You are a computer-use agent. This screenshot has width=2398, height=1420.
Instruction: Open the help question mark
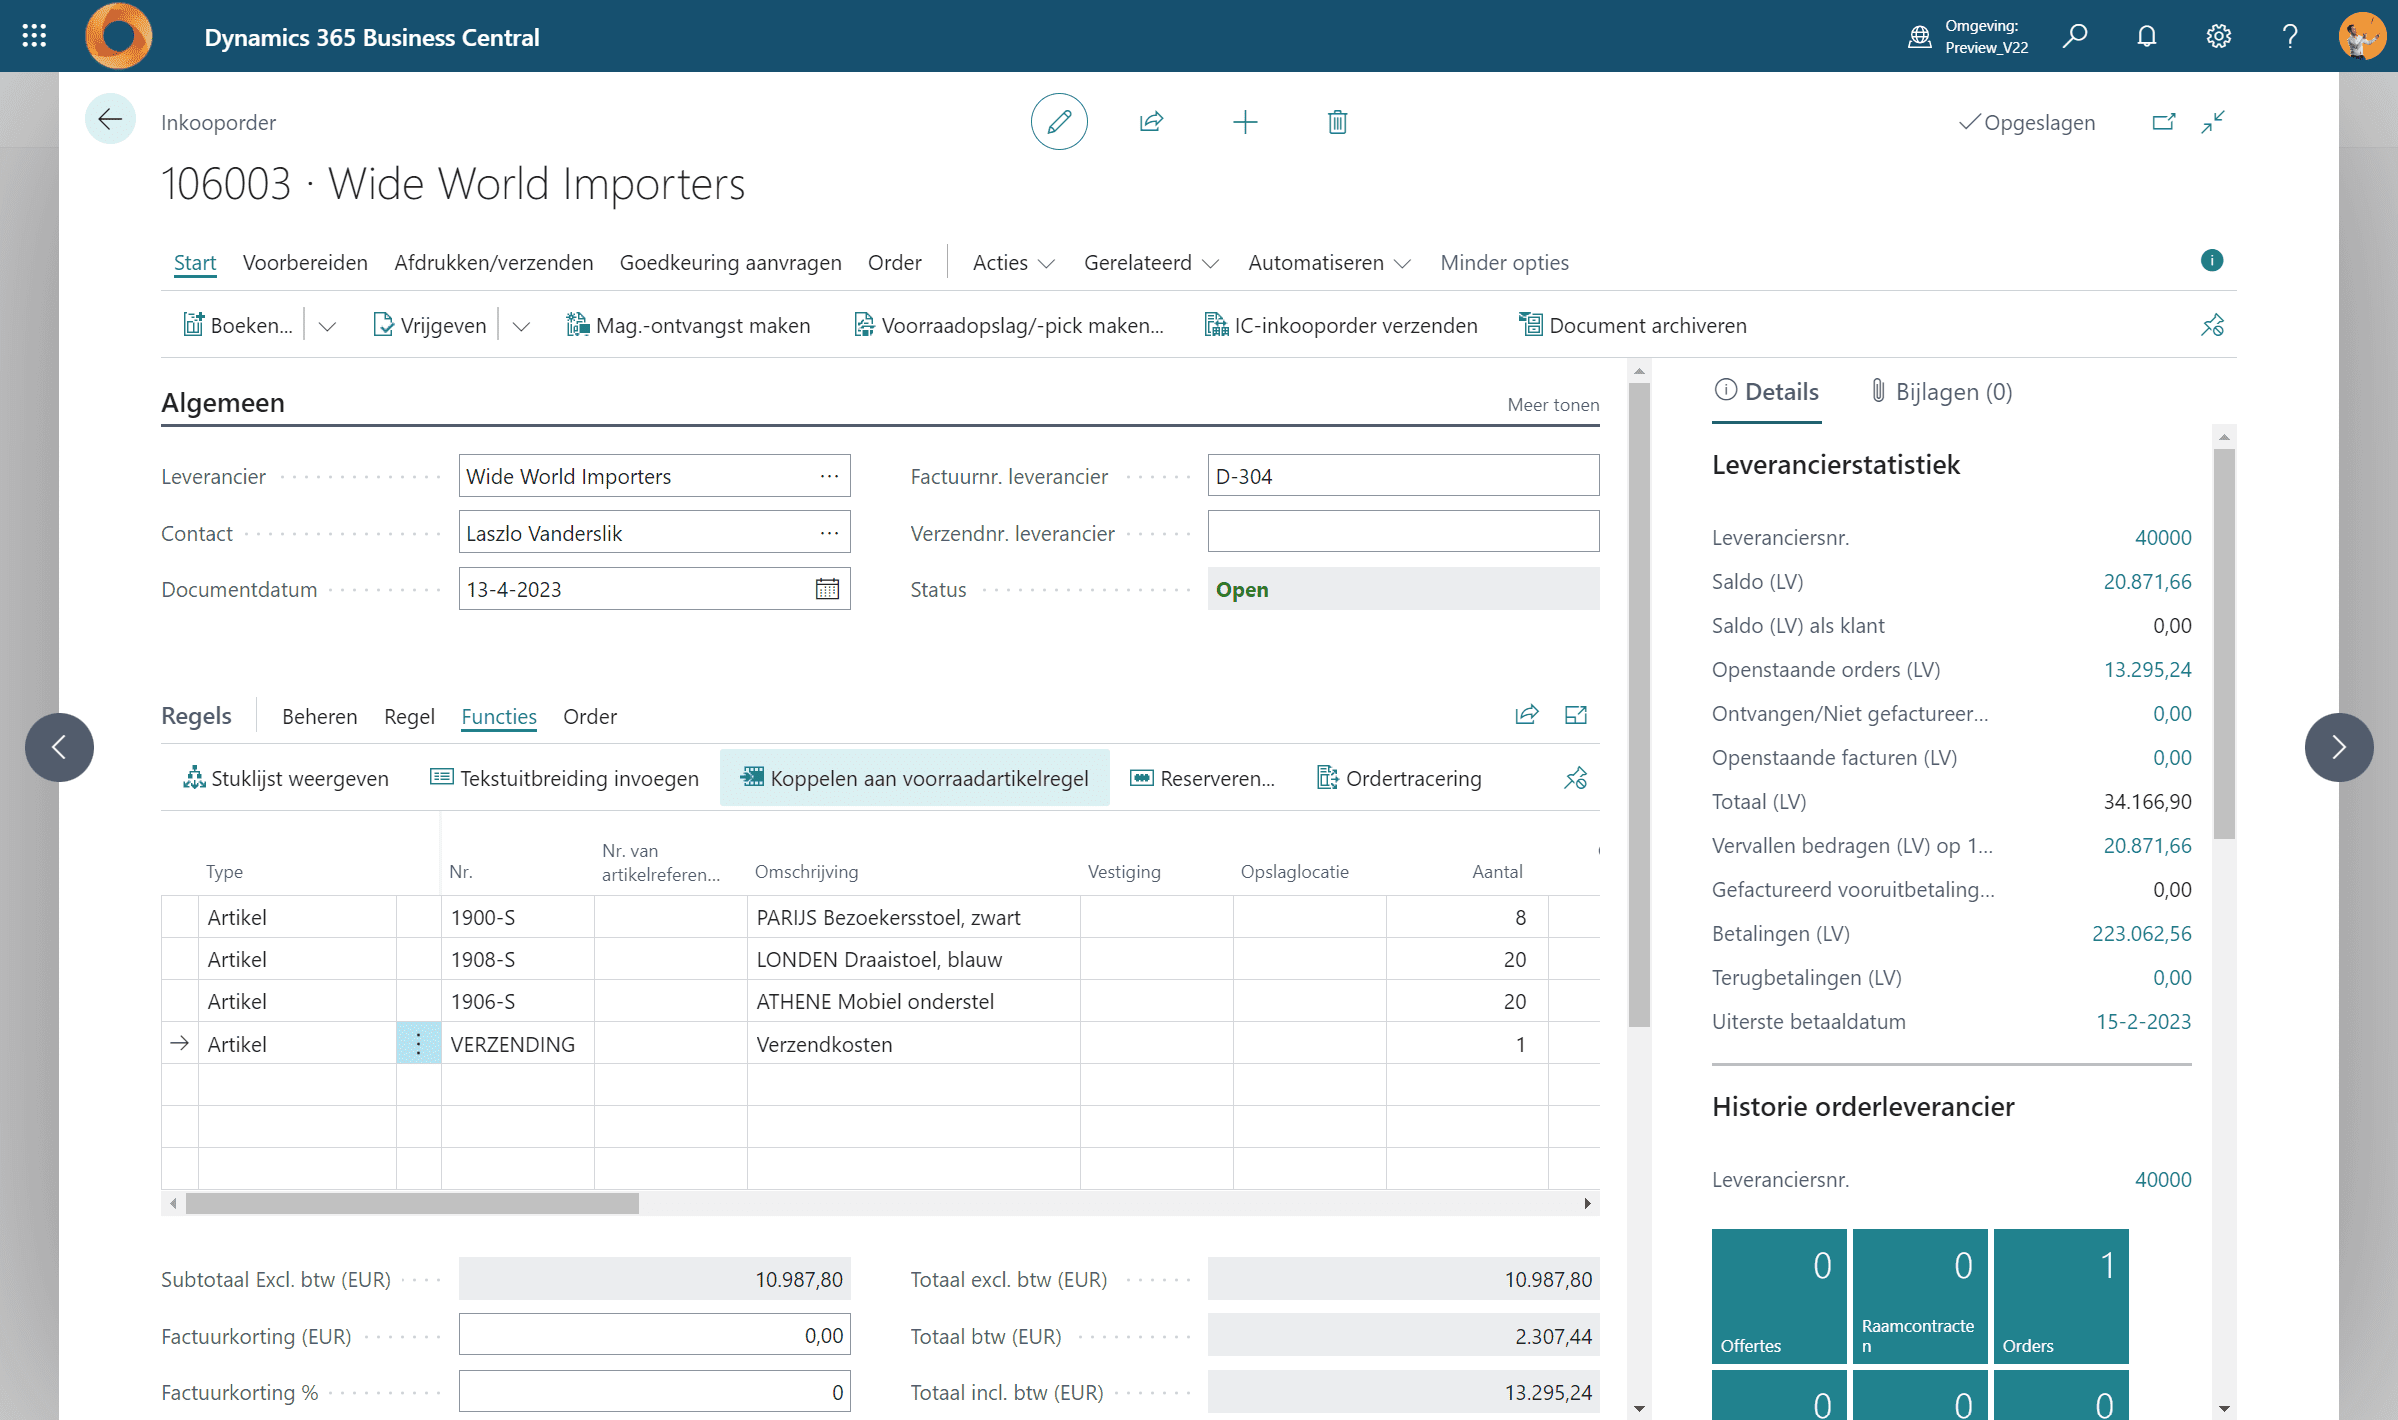2290,37
